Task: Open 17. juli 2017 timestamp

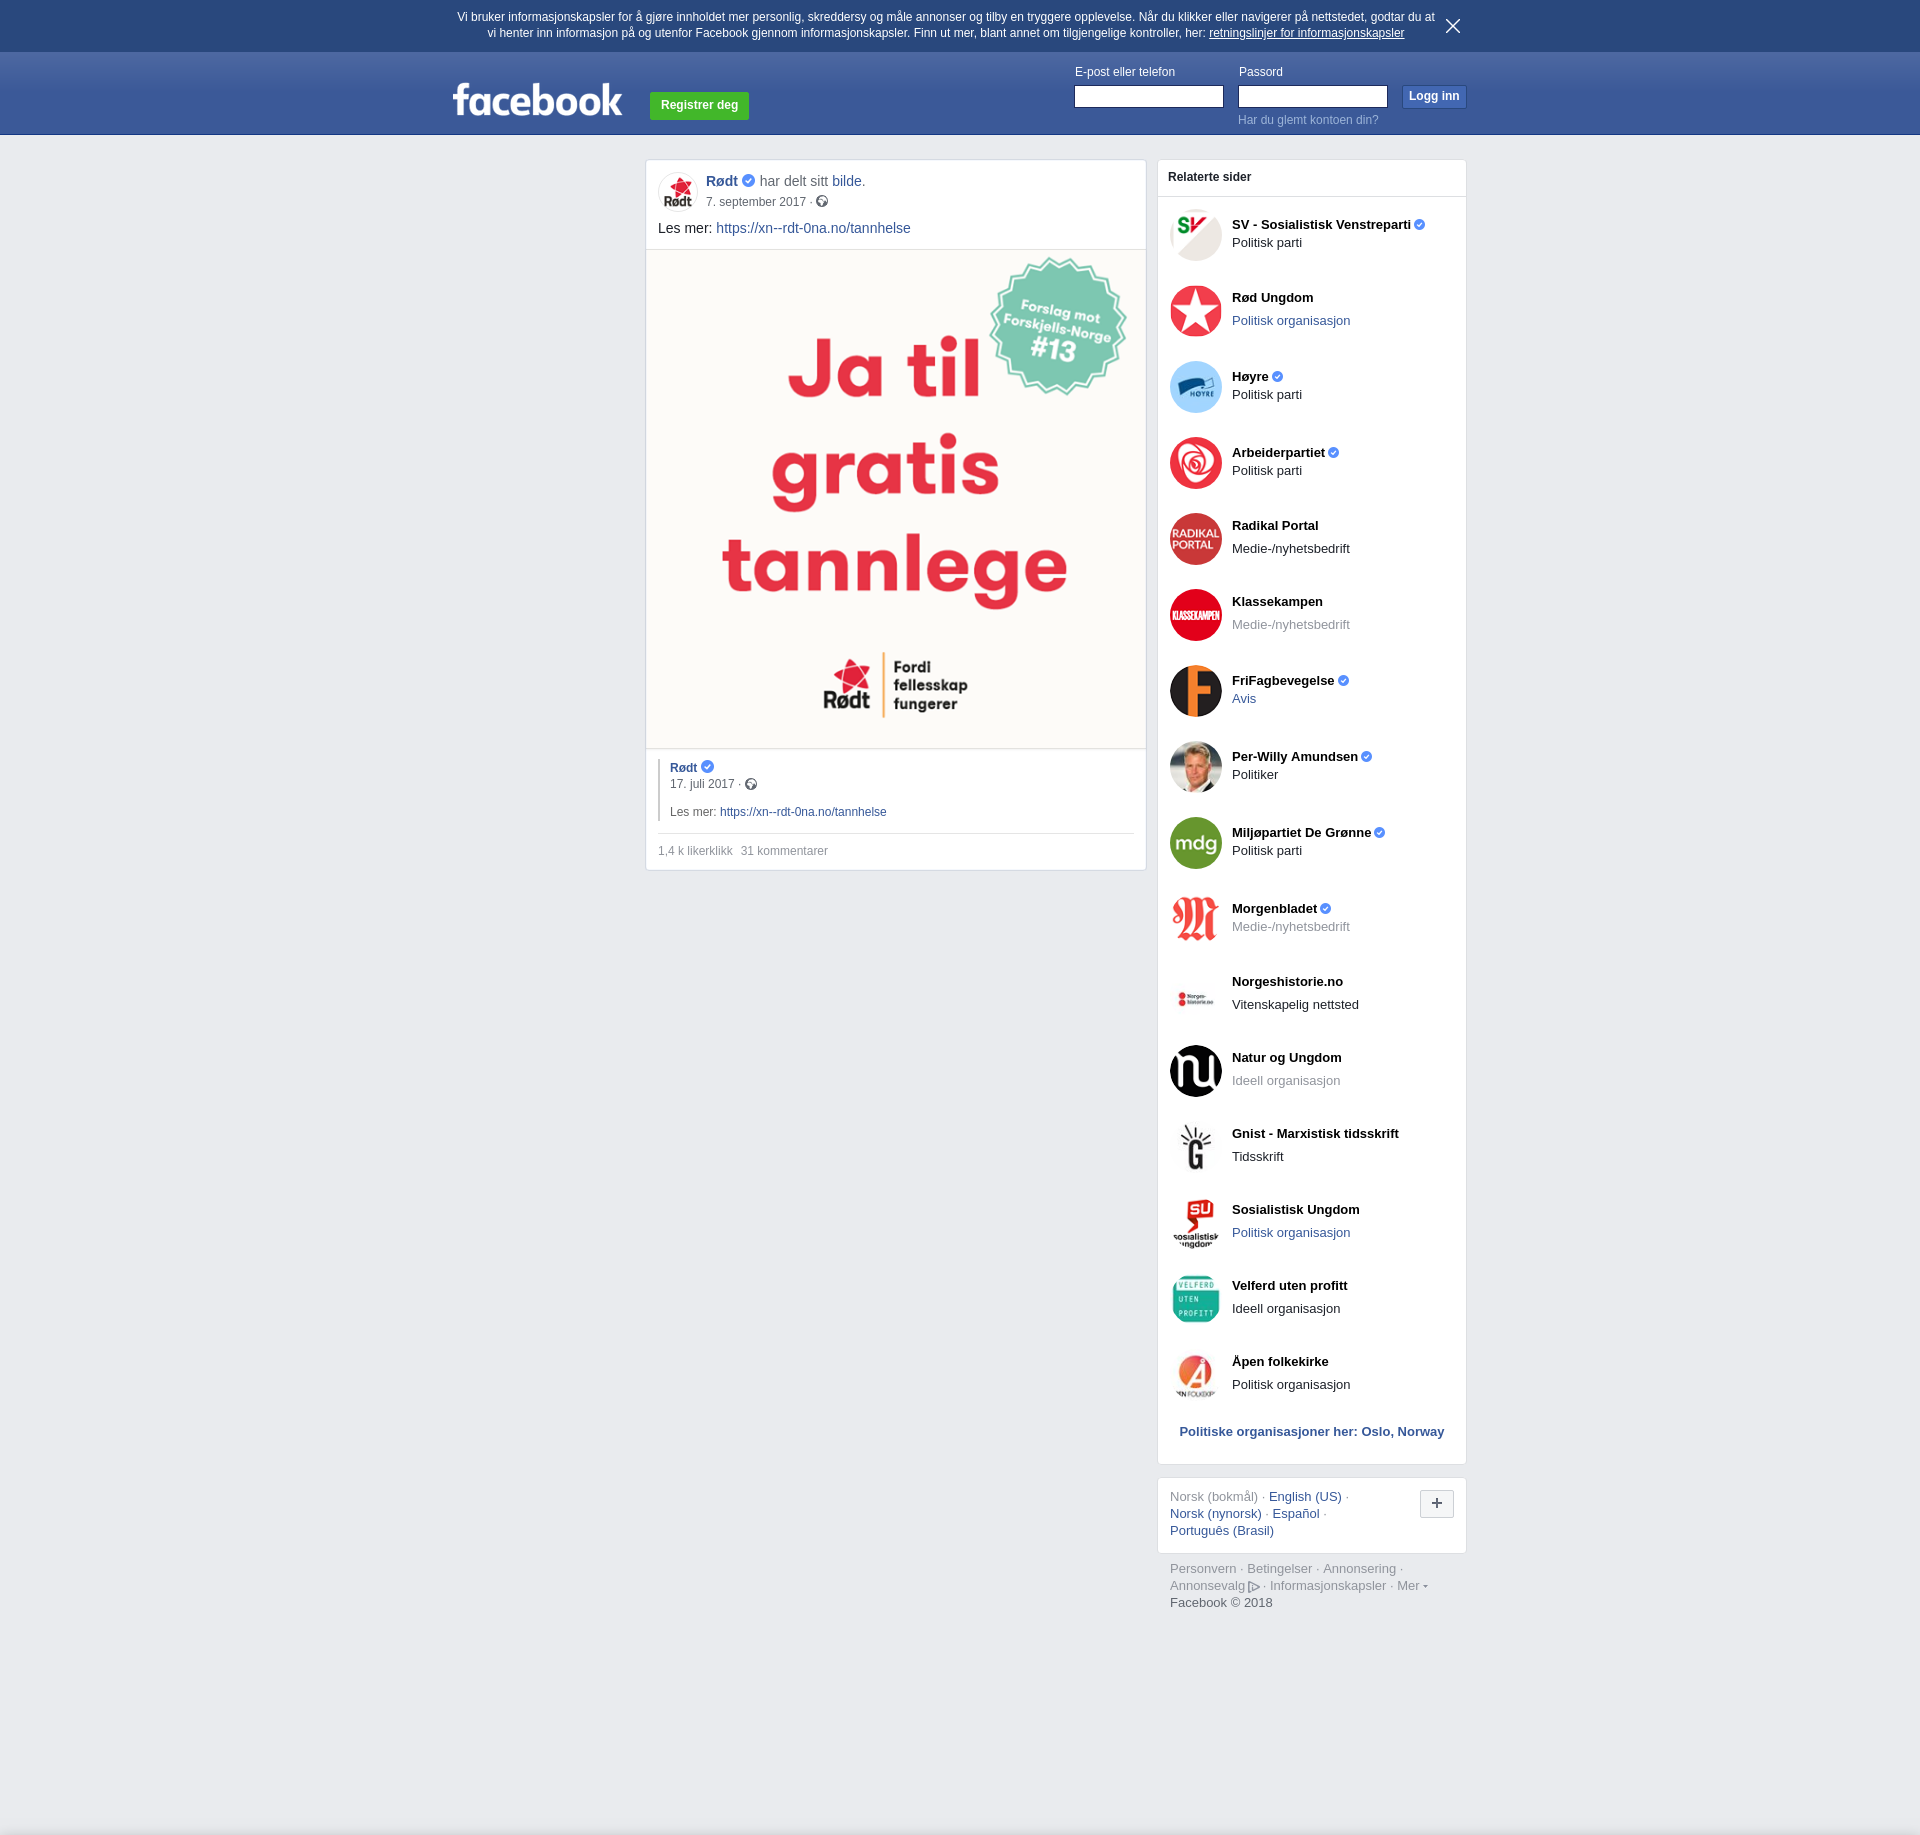Action: [702, 784]
